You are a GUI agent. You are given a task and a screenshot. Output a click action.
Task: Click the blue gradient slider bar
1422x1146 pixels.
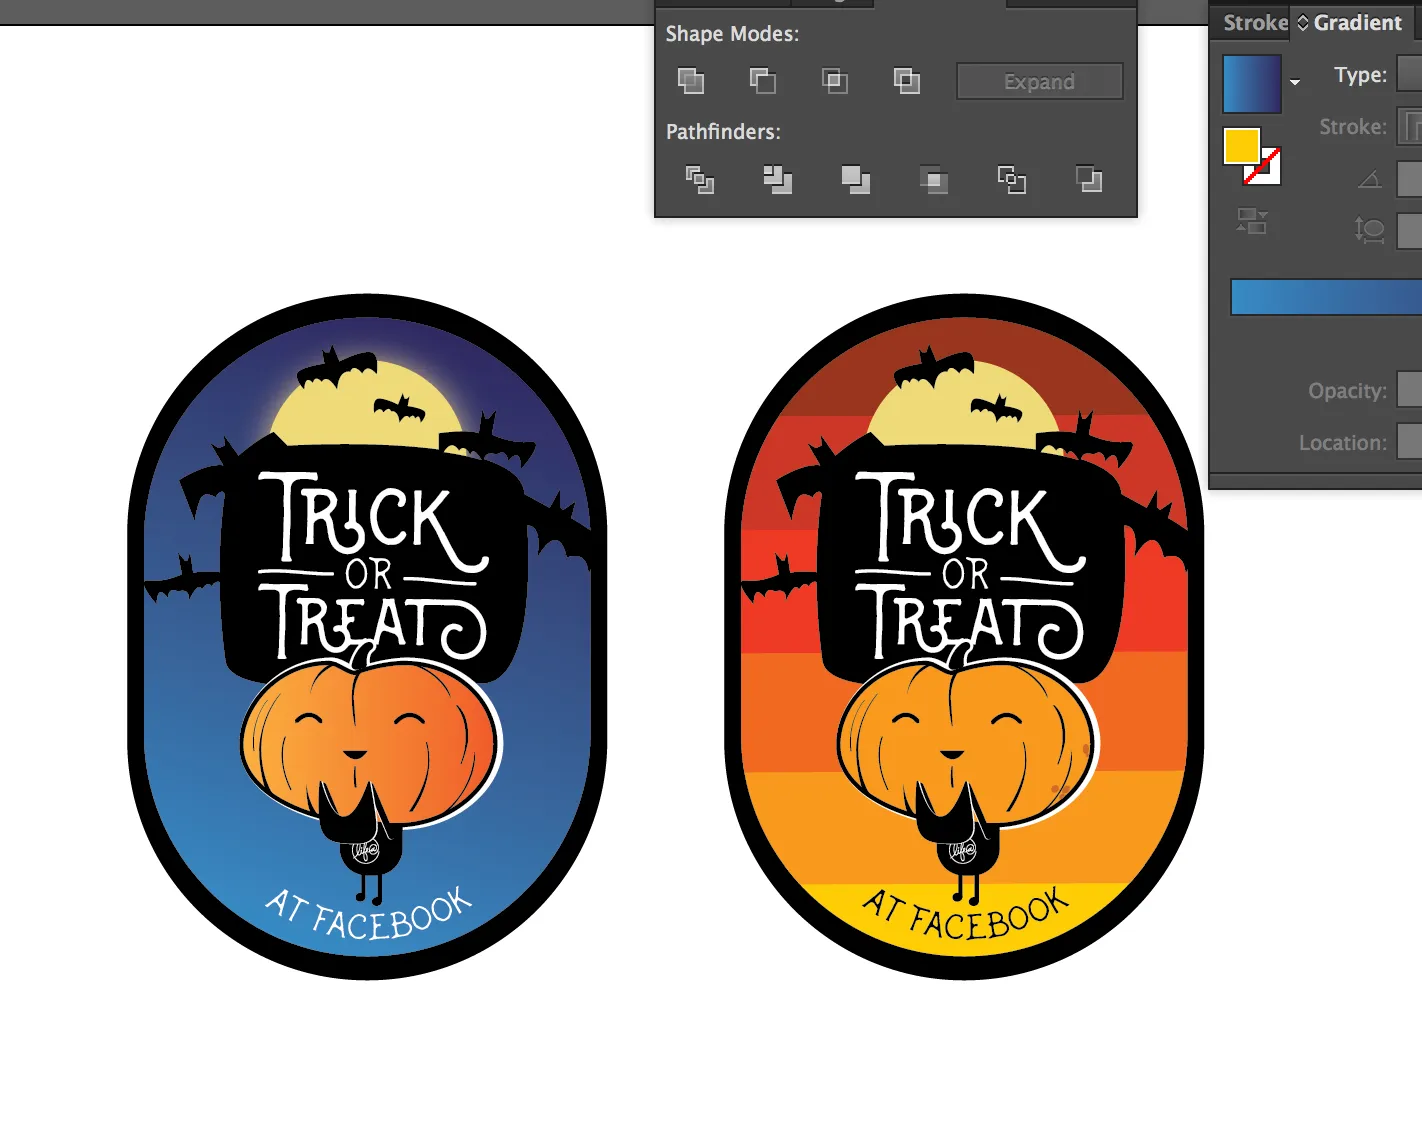(1326, 298)
